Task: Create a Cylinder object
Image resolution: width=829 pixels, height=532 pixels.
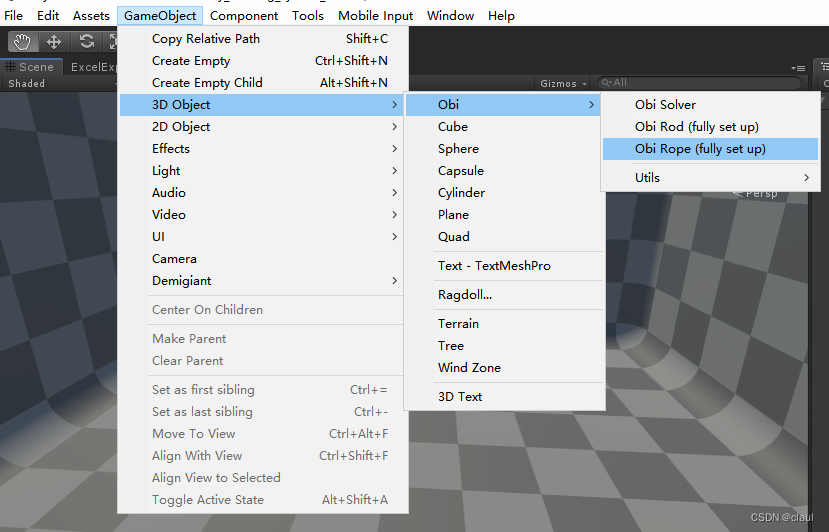Action: coord(503,192)
